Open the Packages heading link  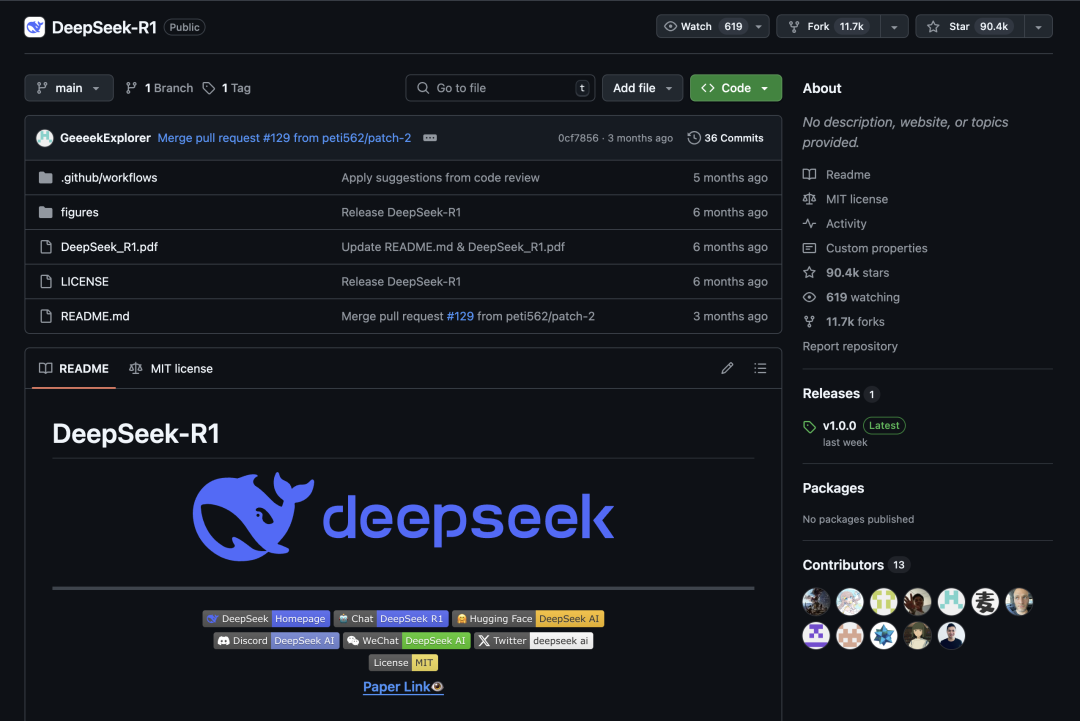(833, 488)
